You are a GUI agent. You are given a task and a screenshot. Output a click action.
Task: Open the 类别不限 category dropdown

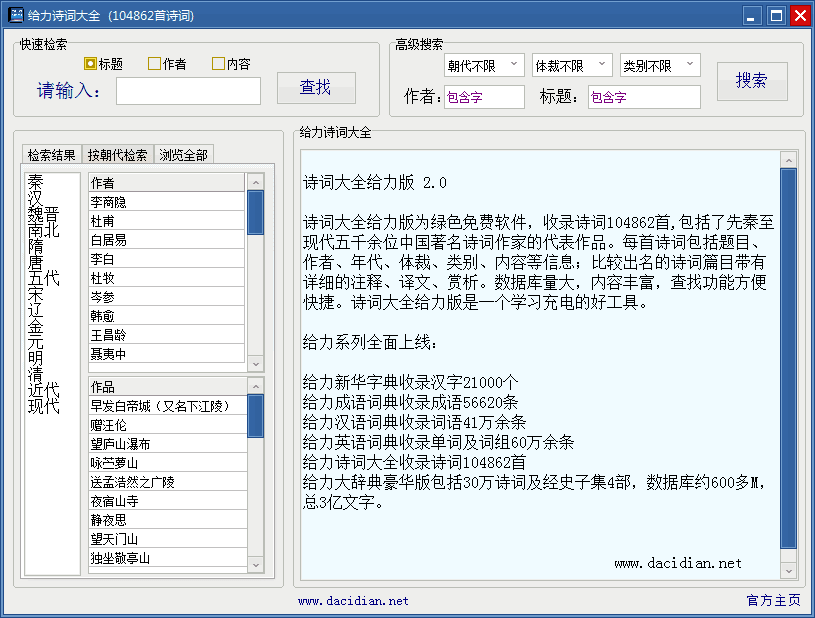pos(660,65)
